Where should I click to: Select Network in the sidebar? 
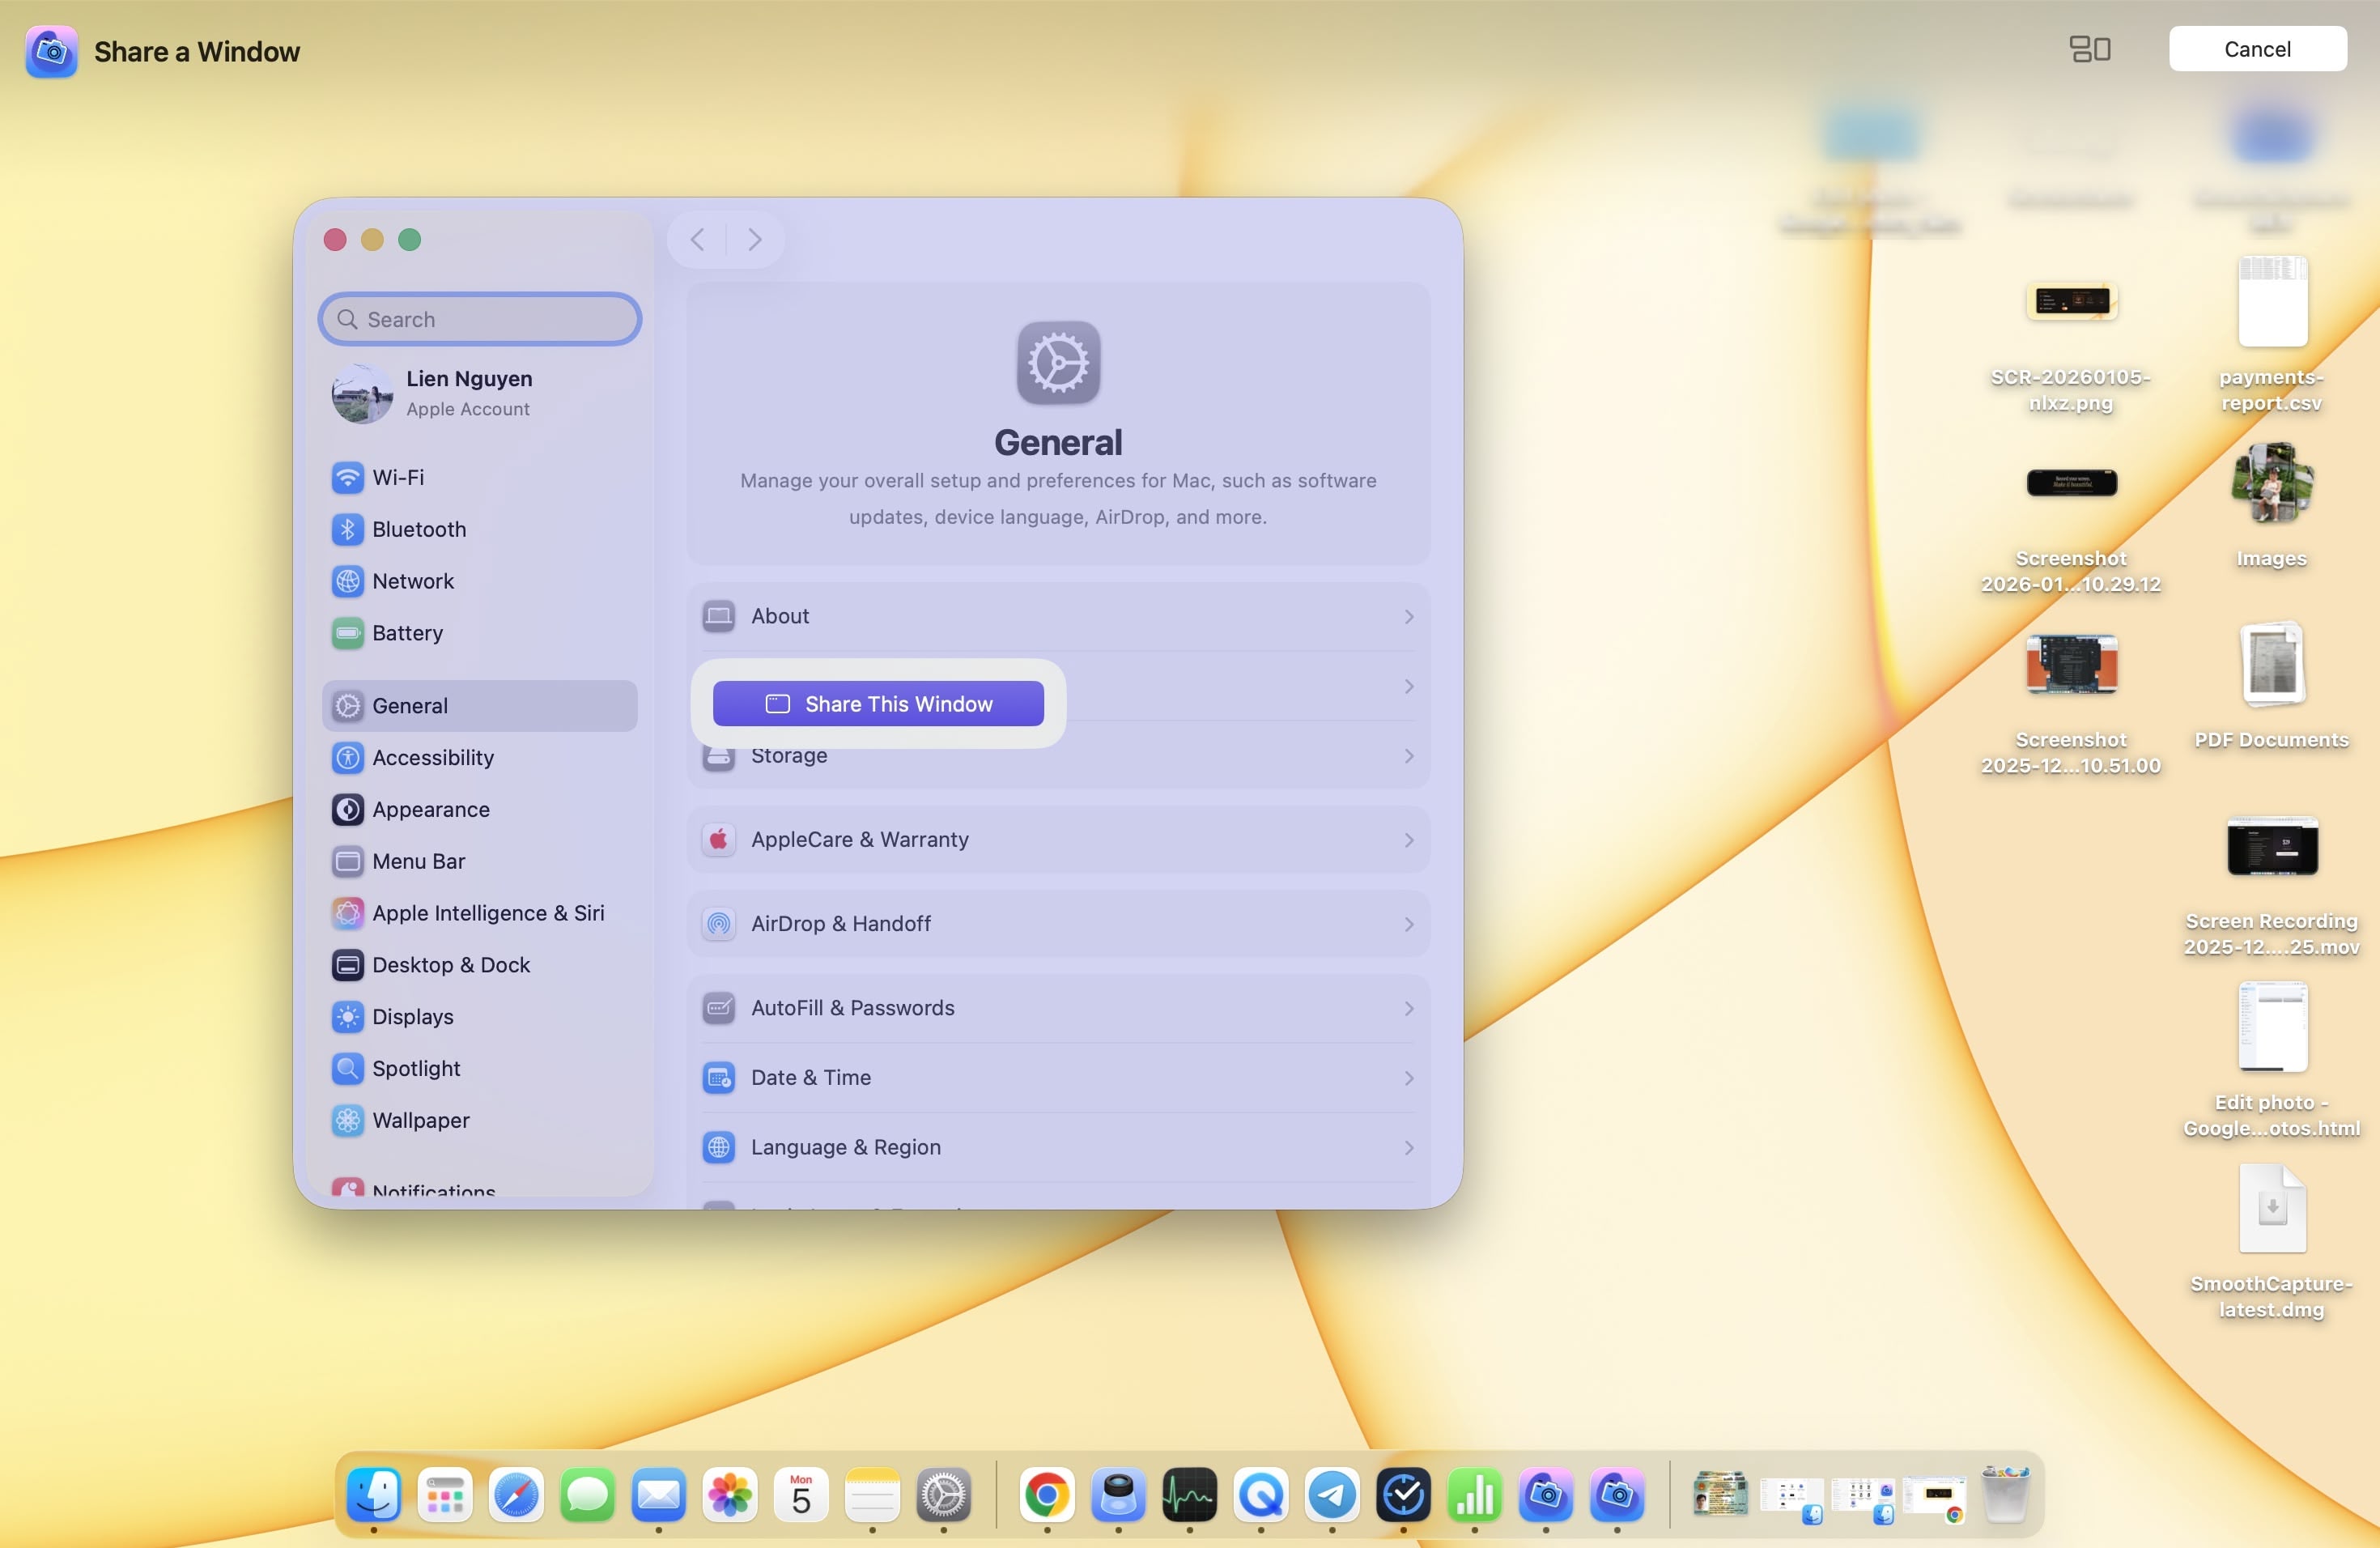(480, 581)
